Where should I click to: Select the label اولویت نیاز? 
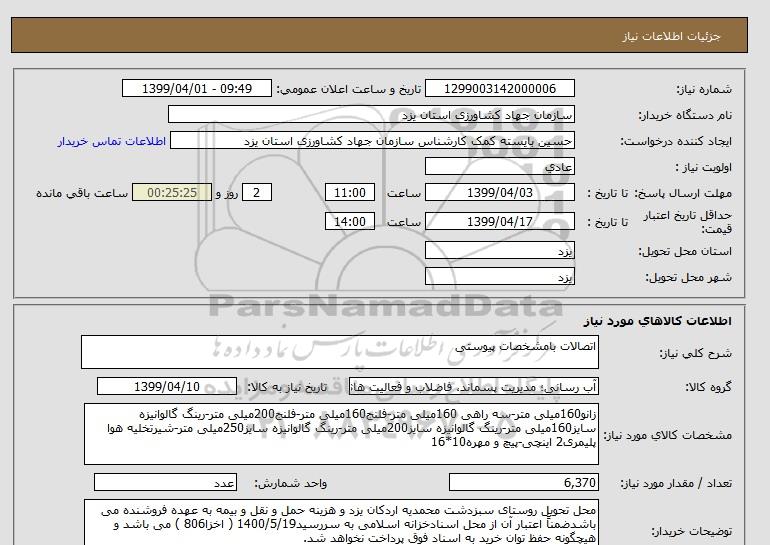(x=704, y=167)
